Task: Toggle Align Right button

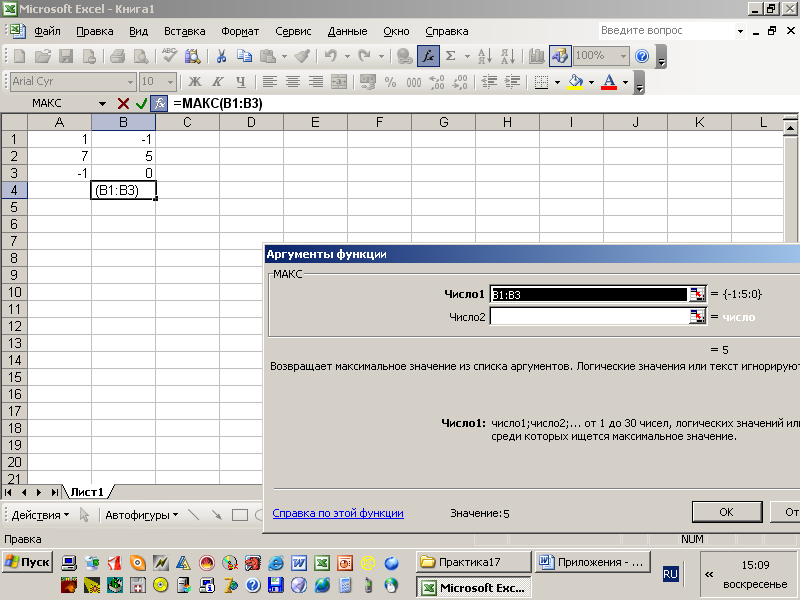Action: pos(316,82)
